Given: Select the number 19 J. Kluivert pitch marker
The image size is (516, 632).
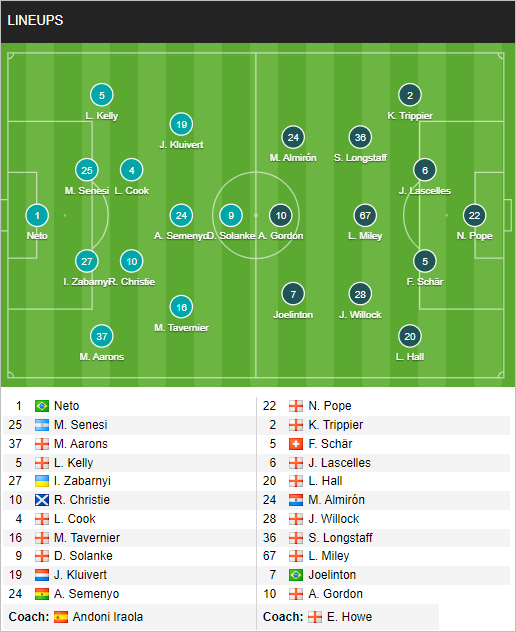Looking at the screenshot, I should coord(181,124).
